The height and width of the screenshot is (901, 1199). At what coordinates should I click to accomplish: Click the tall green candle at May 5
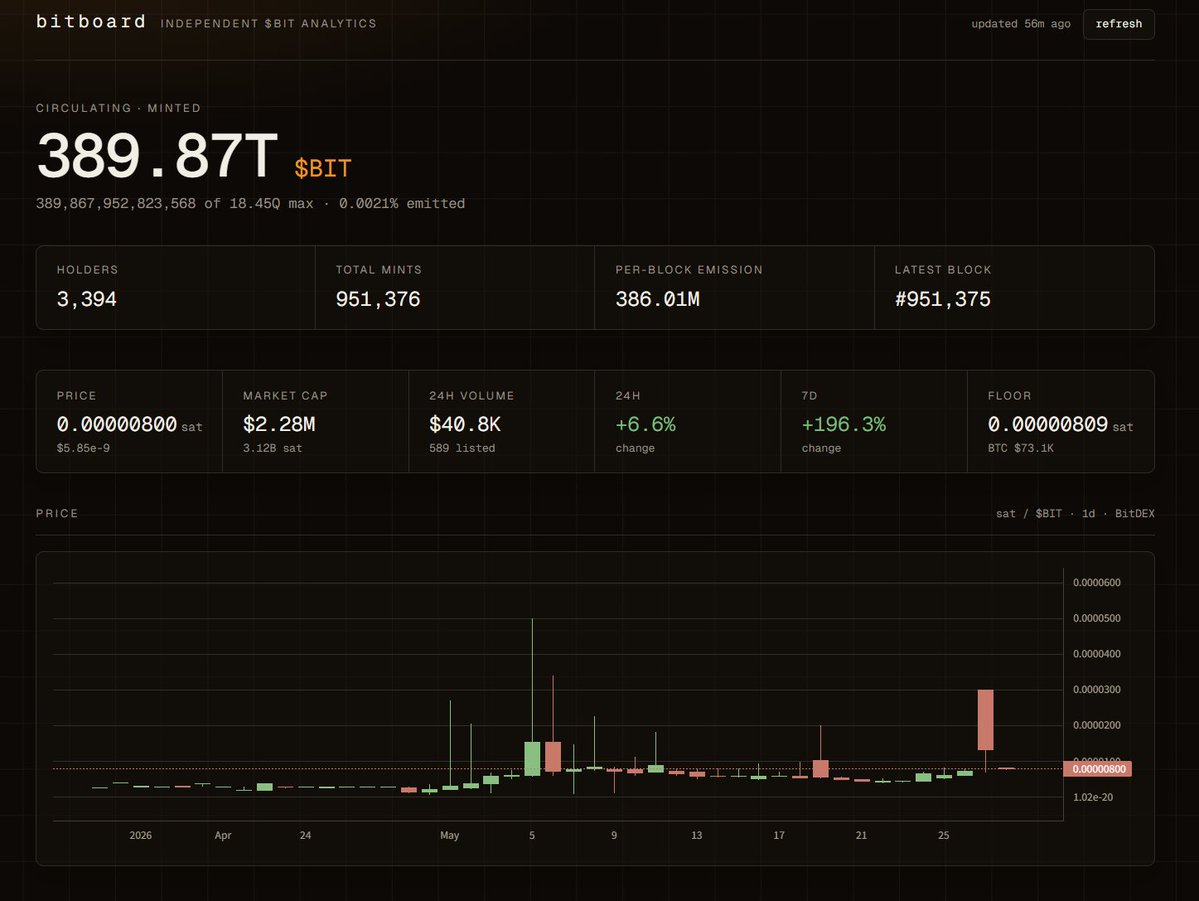(532, 758)
